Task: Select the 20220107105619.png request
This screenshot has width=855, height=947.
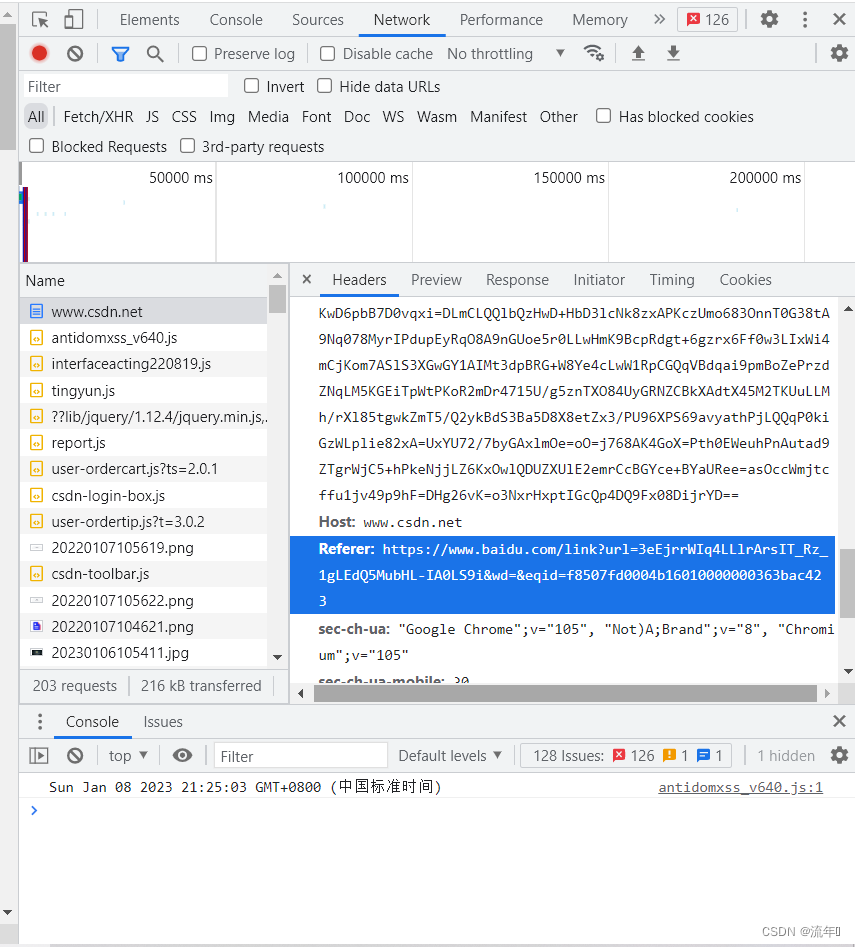Action: [144, 548]
